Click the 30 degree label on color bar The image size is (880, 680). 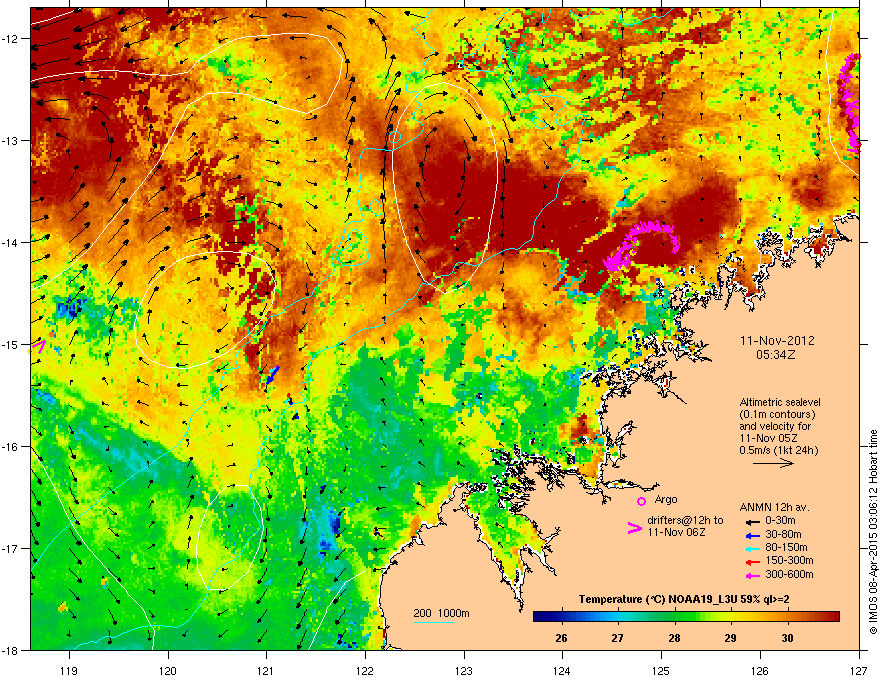point(787,638)
